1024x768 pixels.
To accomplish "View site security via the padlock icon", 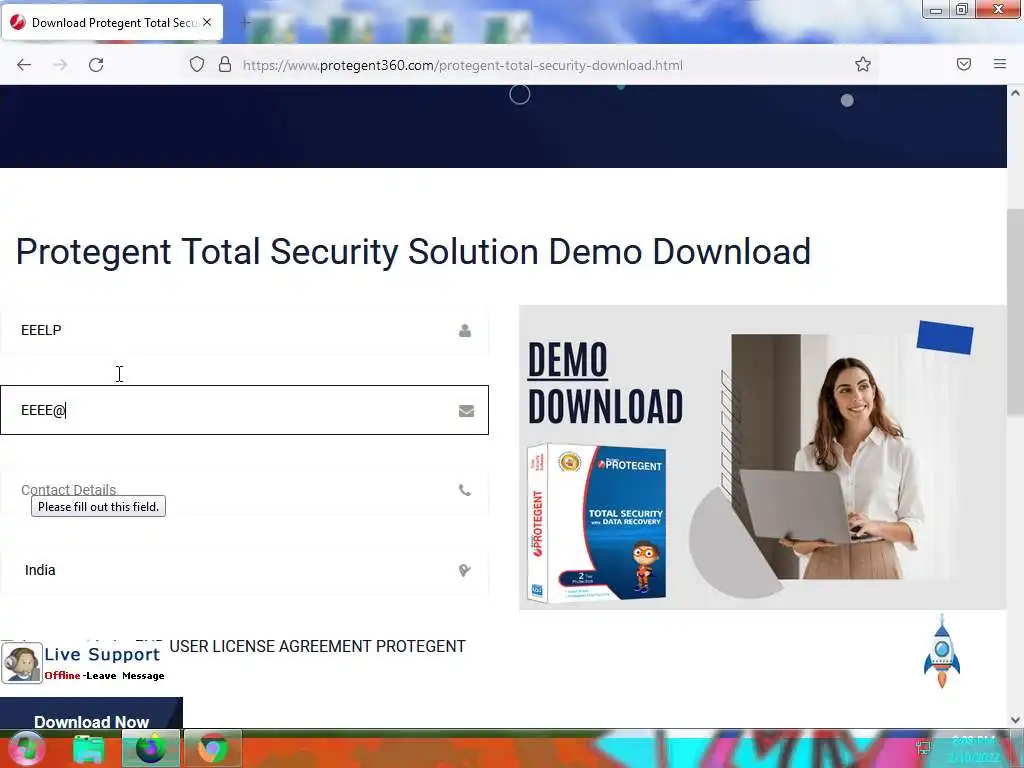I will pyautogui.click(x=225, y=65).
